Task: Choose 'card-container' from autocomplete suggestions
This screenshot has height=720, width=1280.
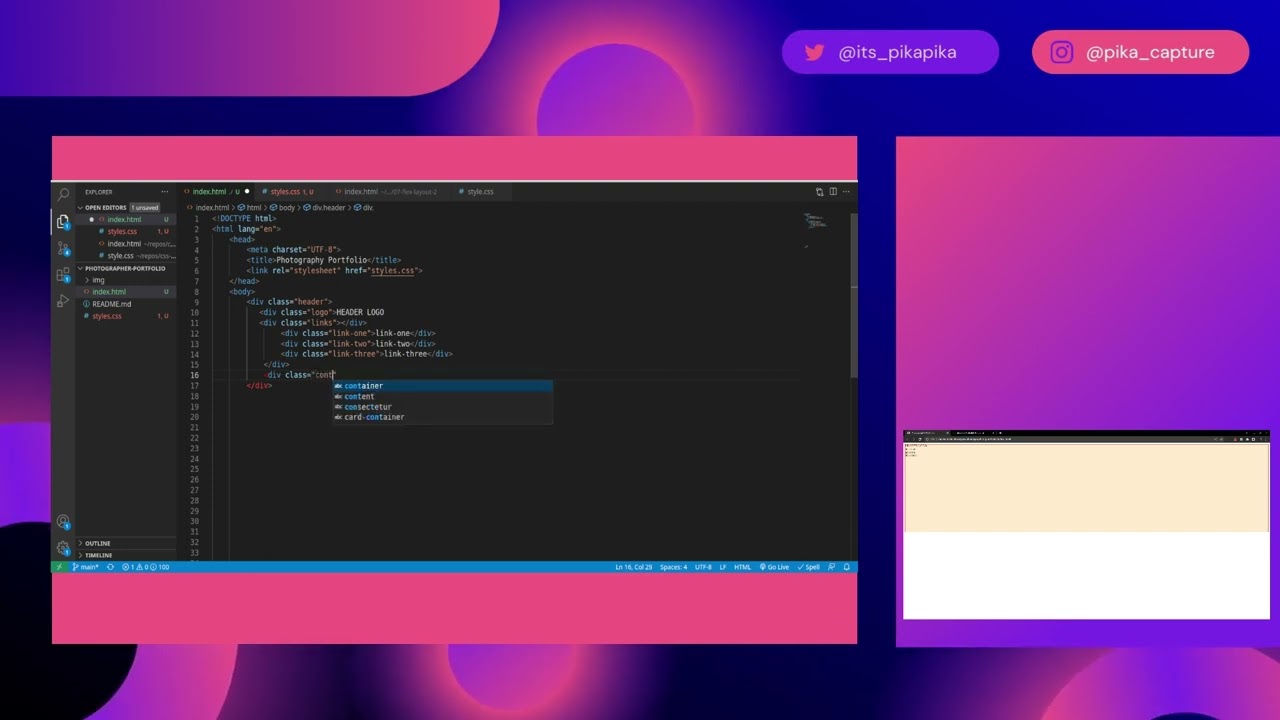Action: click(442, 417)
